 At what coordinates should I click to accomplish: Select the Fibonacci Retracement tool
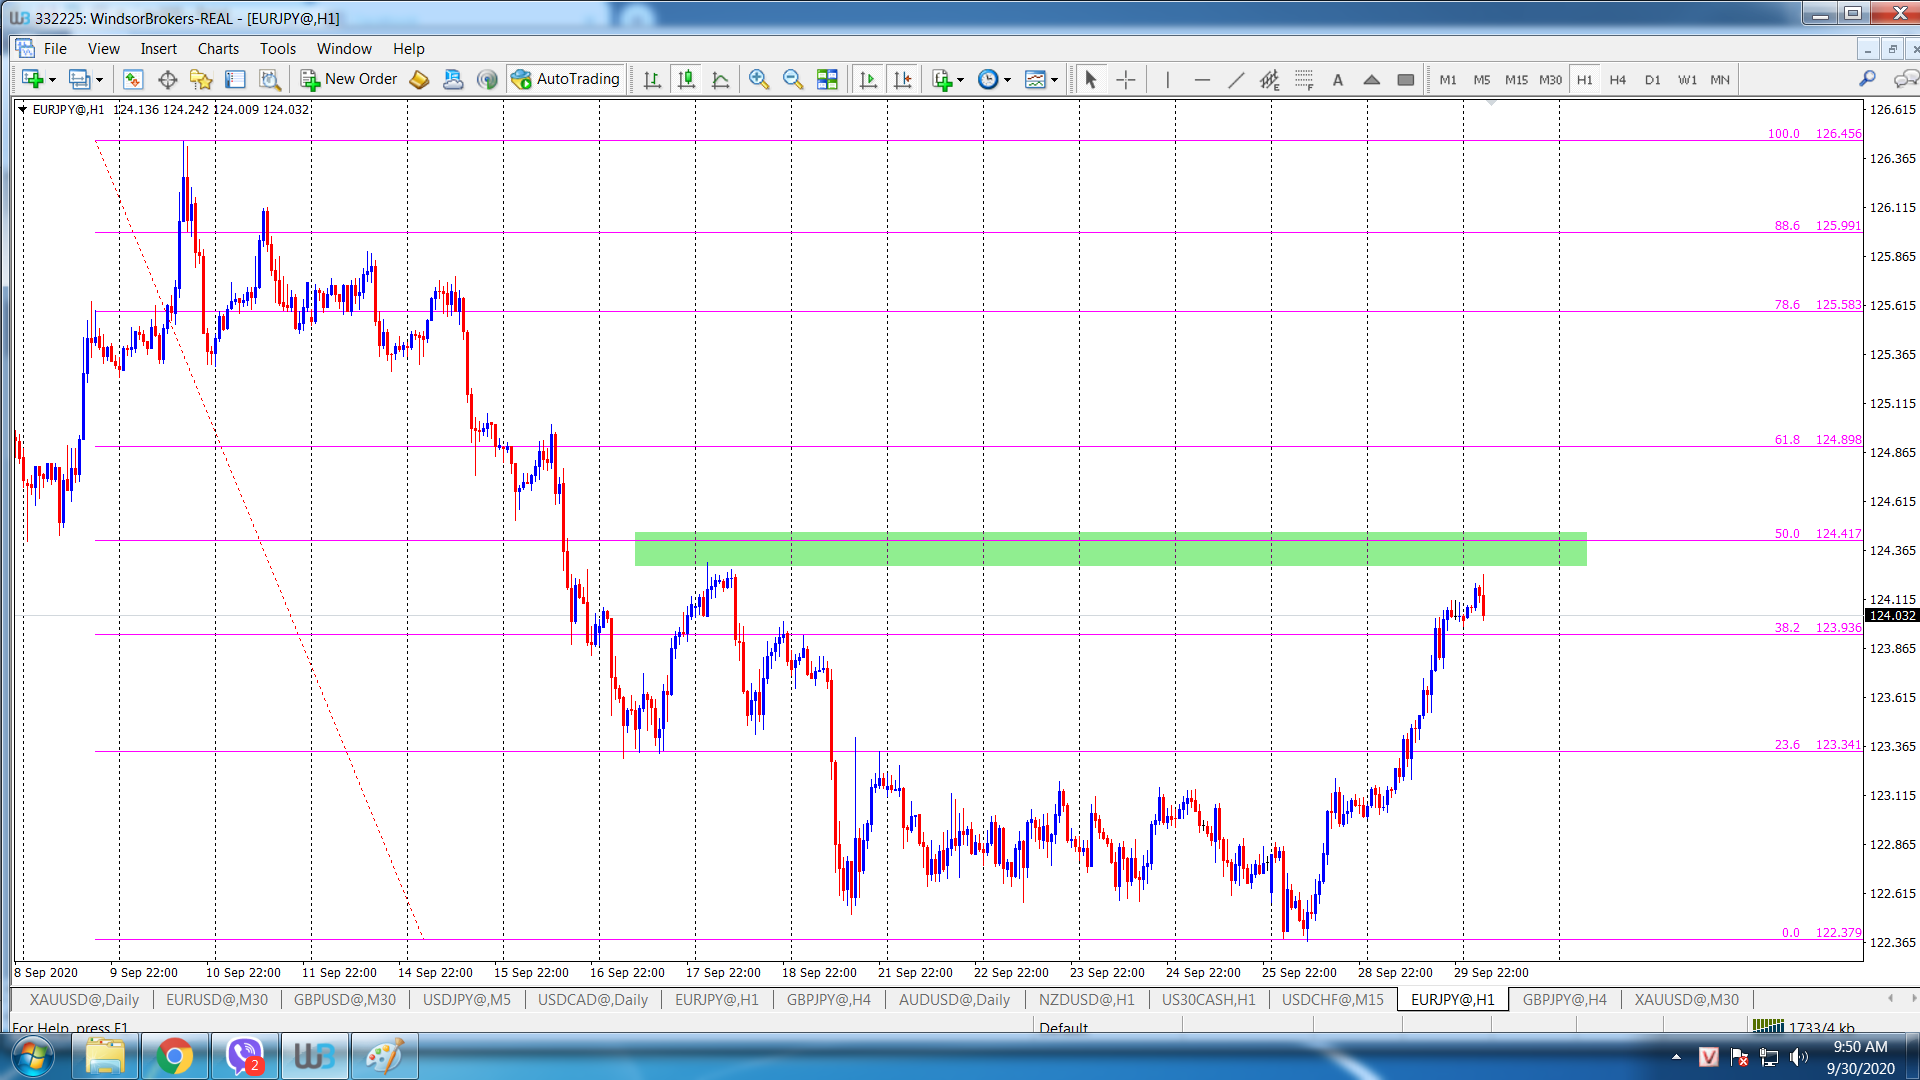coord(1304,79)
